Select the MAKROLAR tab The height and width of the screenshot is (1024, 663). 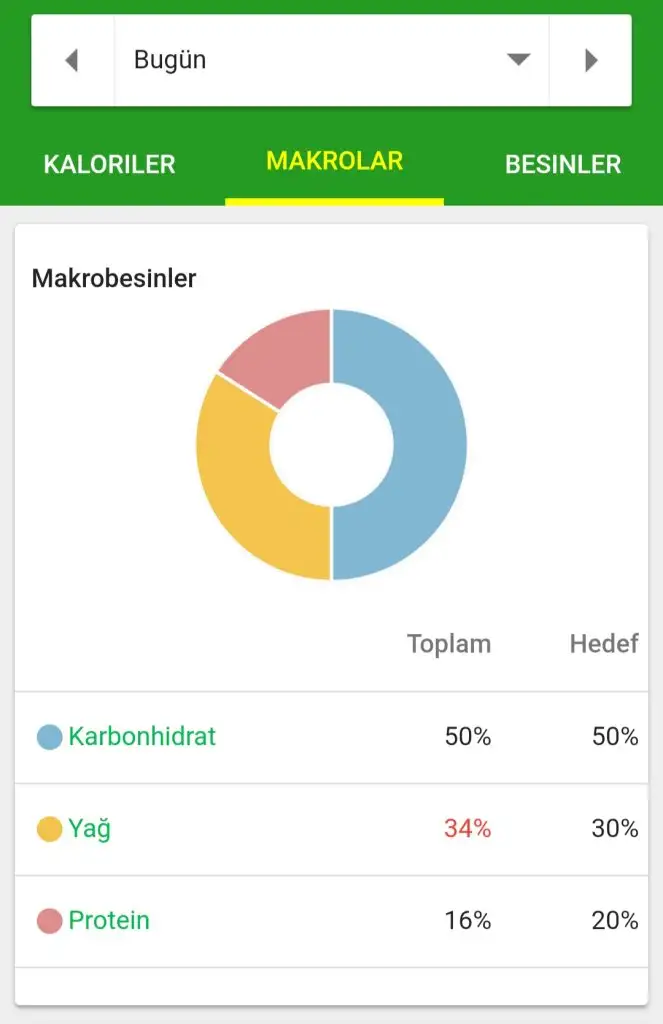pyautogui.click(x=334, y=161)
